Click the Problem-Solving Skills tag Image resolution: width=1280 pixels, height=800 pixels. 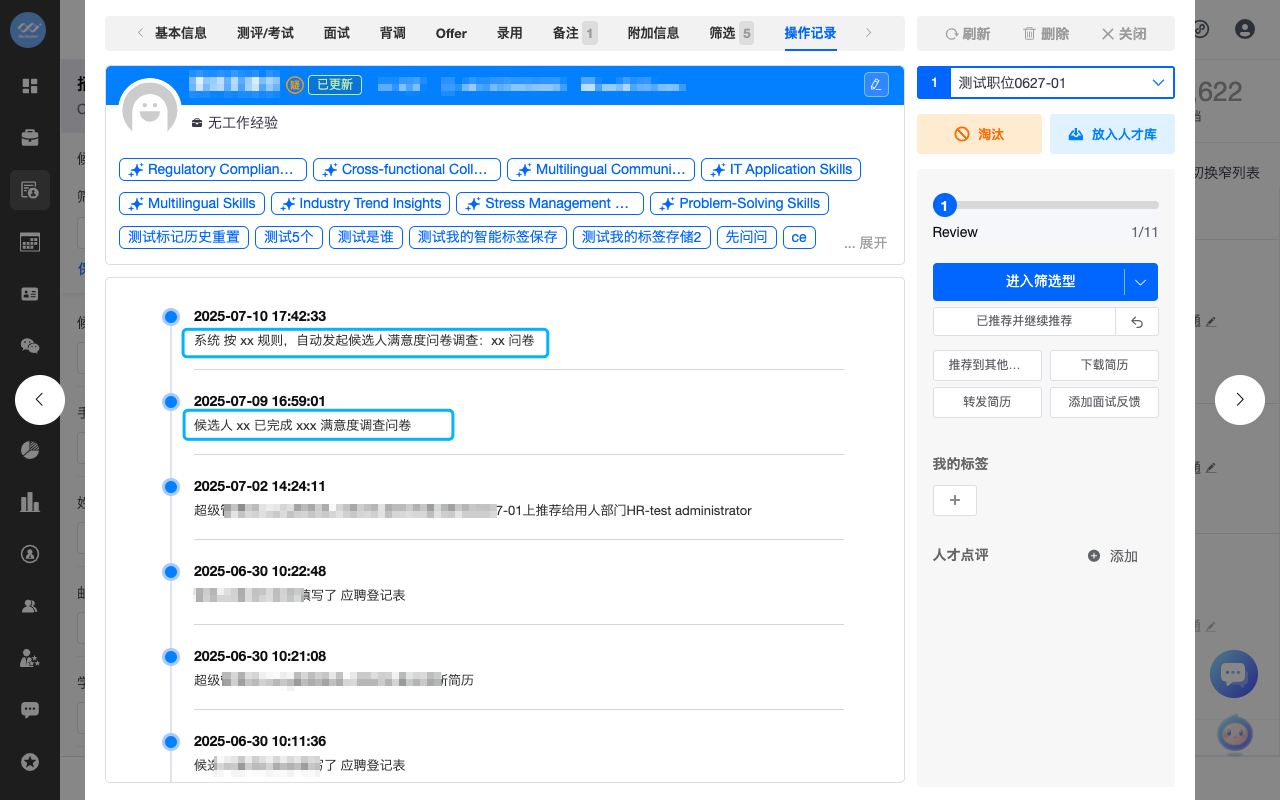tap(740, 204)
